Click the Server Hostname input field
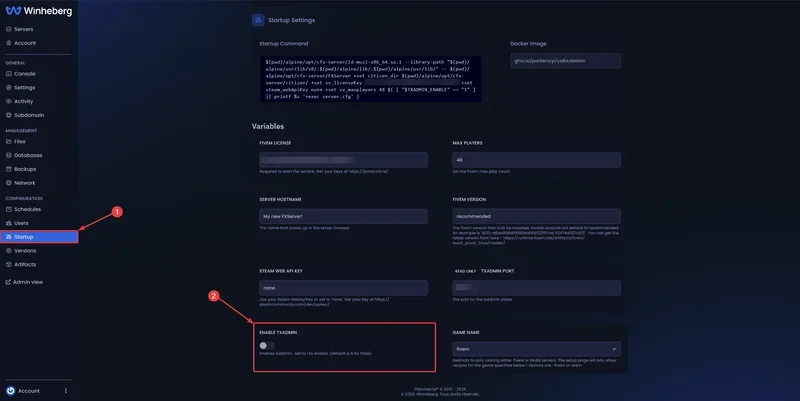Screen dimensions: 800x401 click(x=343, y=216)
